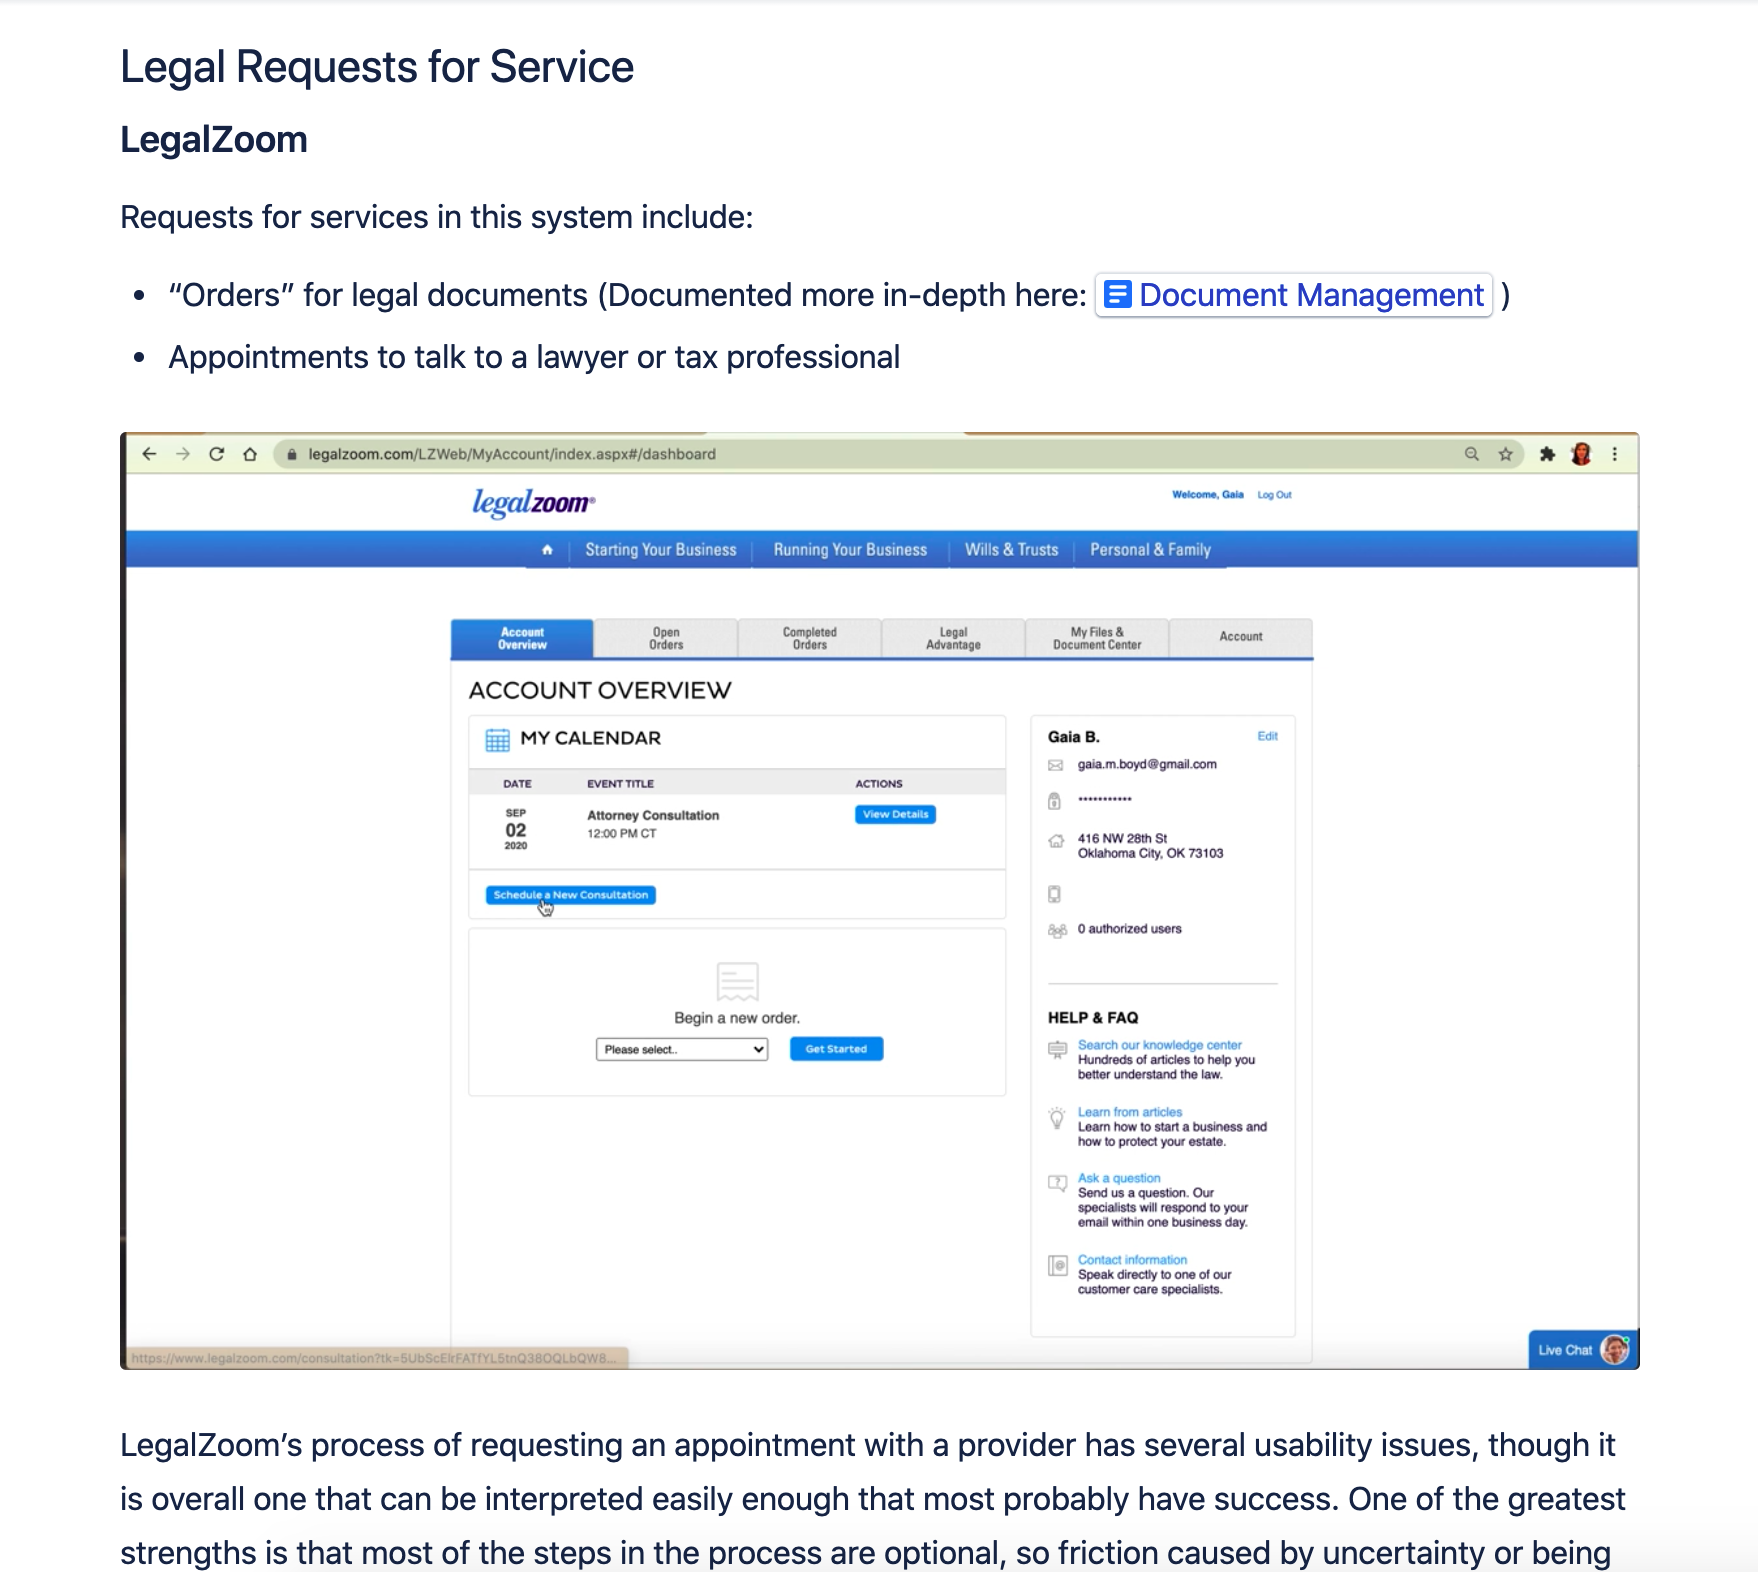This screenshot has height=1572, width=1758.
Task: Switch to the Open Orders tab
Action: coord(666,638)
